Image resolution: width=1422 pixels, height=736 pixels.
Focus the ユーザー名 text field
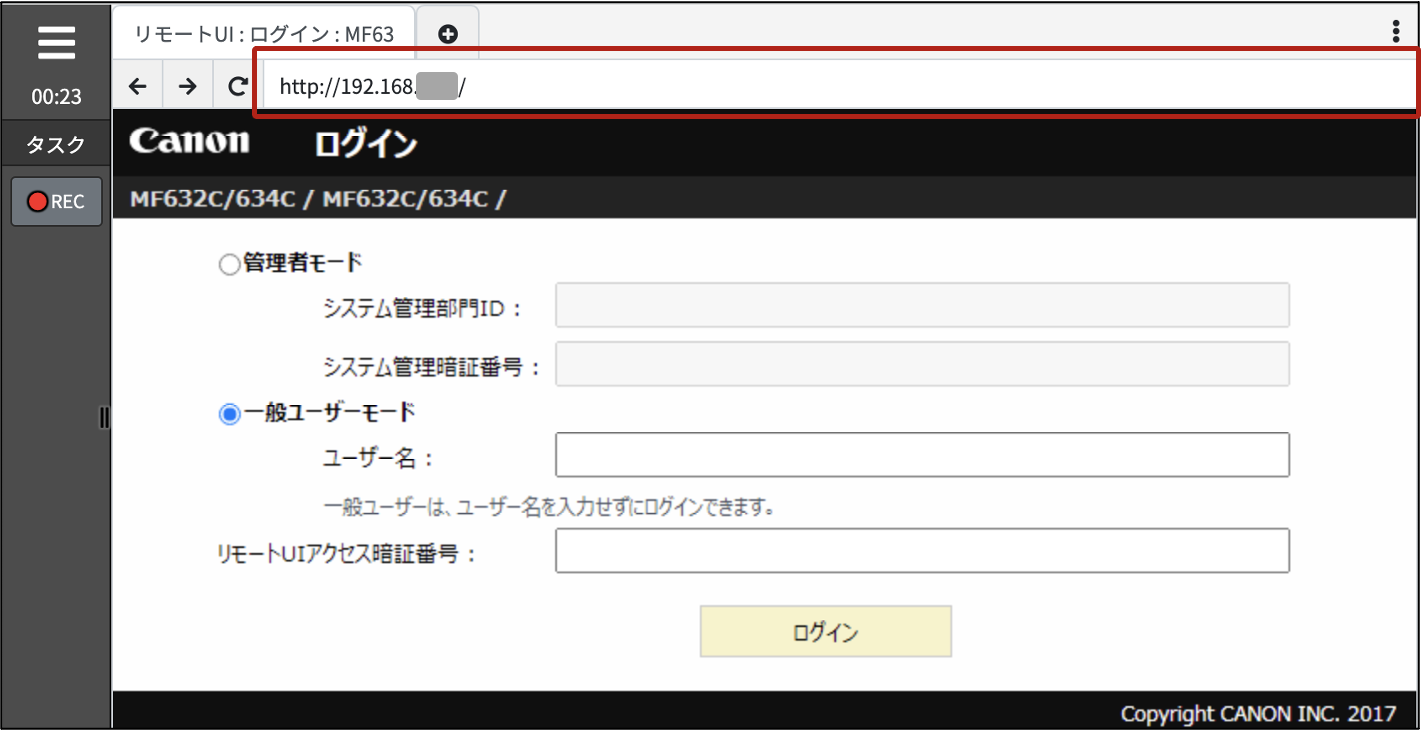[922, 455]
